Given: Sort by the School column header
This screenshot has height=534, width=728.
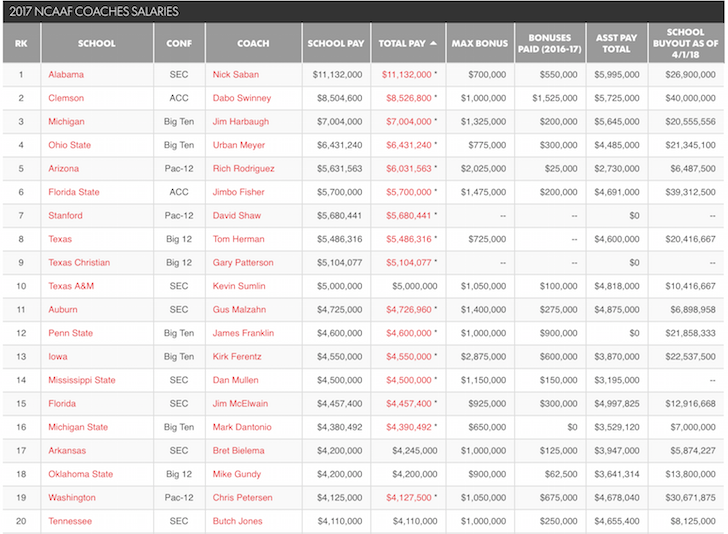Looking at the screenshot, I should pyautogui.click(x=97, y=43).
